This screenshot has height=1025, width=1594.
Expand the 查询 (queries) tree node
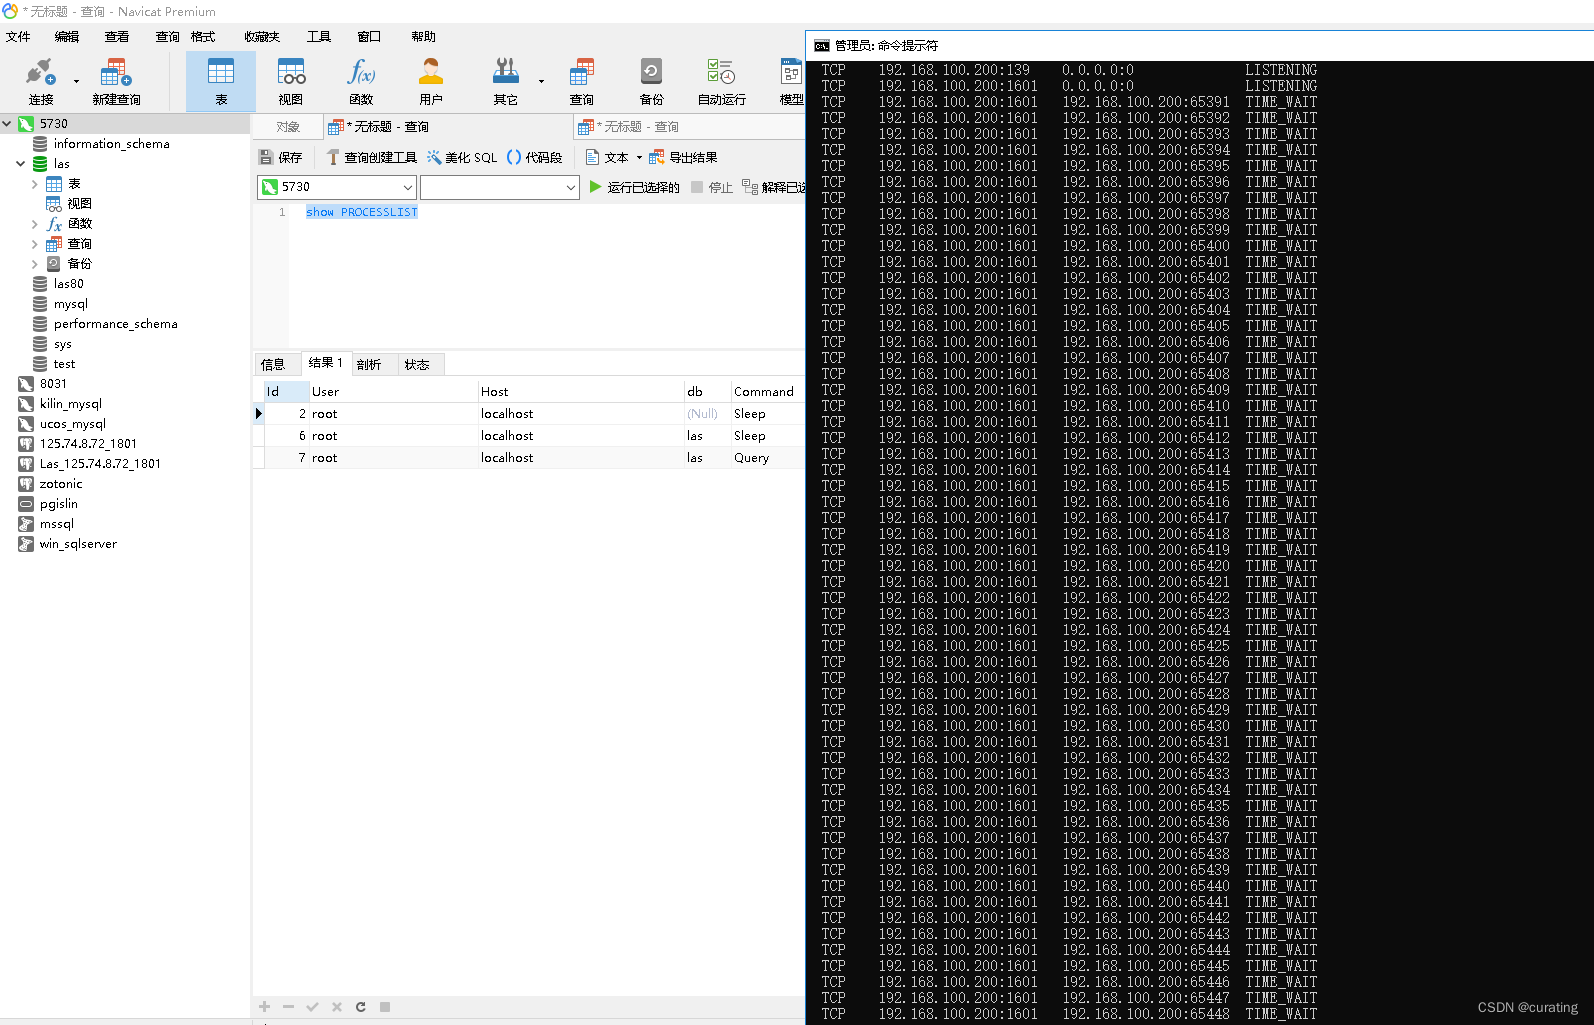(35, 244)
